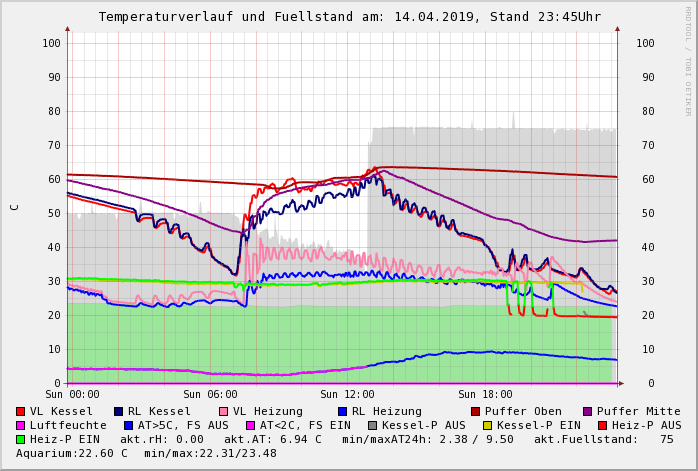Select the green Heiz-P EIN legend swatch
Screen dimensions: 698x471
pos(21,440)
